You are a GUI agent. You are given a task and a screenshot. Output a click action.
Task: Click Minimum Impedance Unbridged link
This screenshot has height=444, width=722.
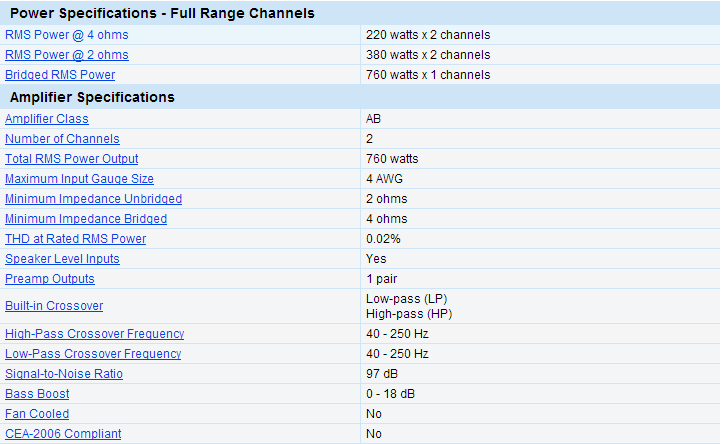pos(93,199)
